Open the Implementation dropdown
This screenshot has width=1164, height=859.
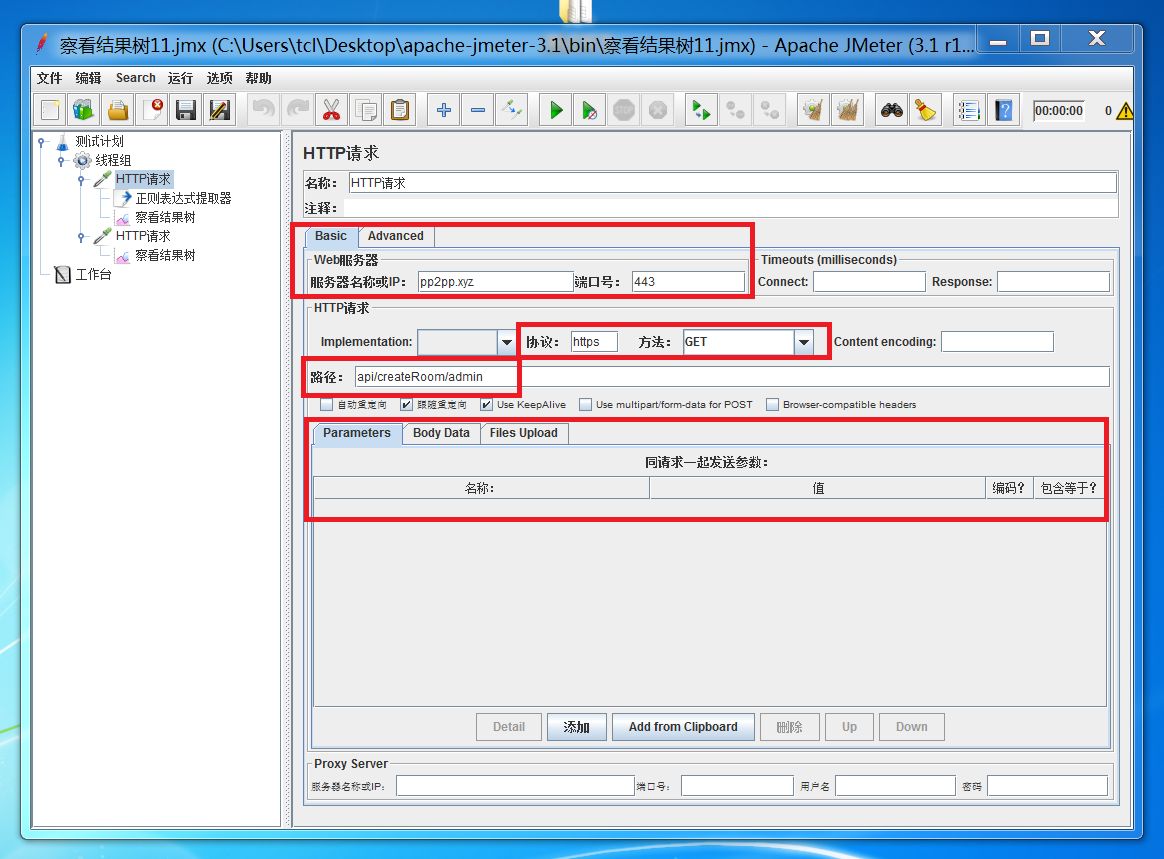506,342
